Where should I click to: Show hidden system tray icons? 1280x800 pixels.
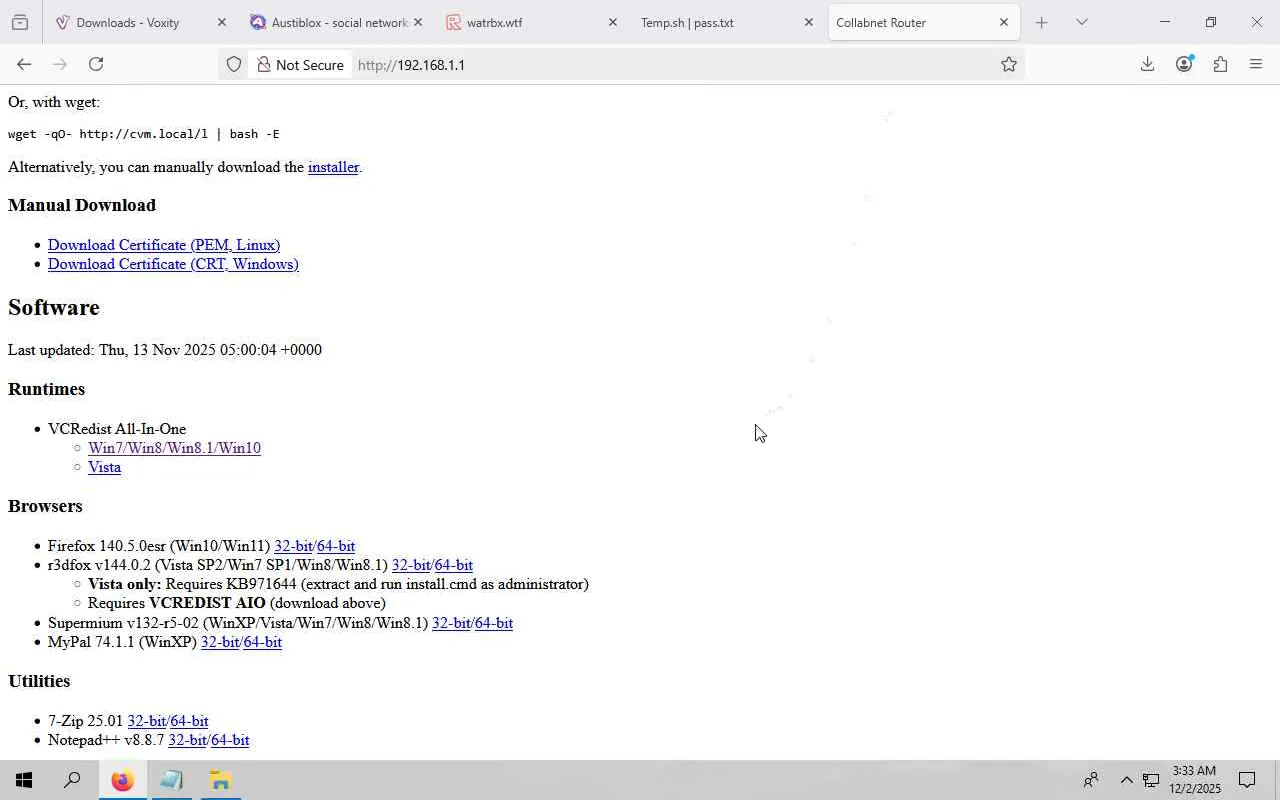(x=1126, y=780)
